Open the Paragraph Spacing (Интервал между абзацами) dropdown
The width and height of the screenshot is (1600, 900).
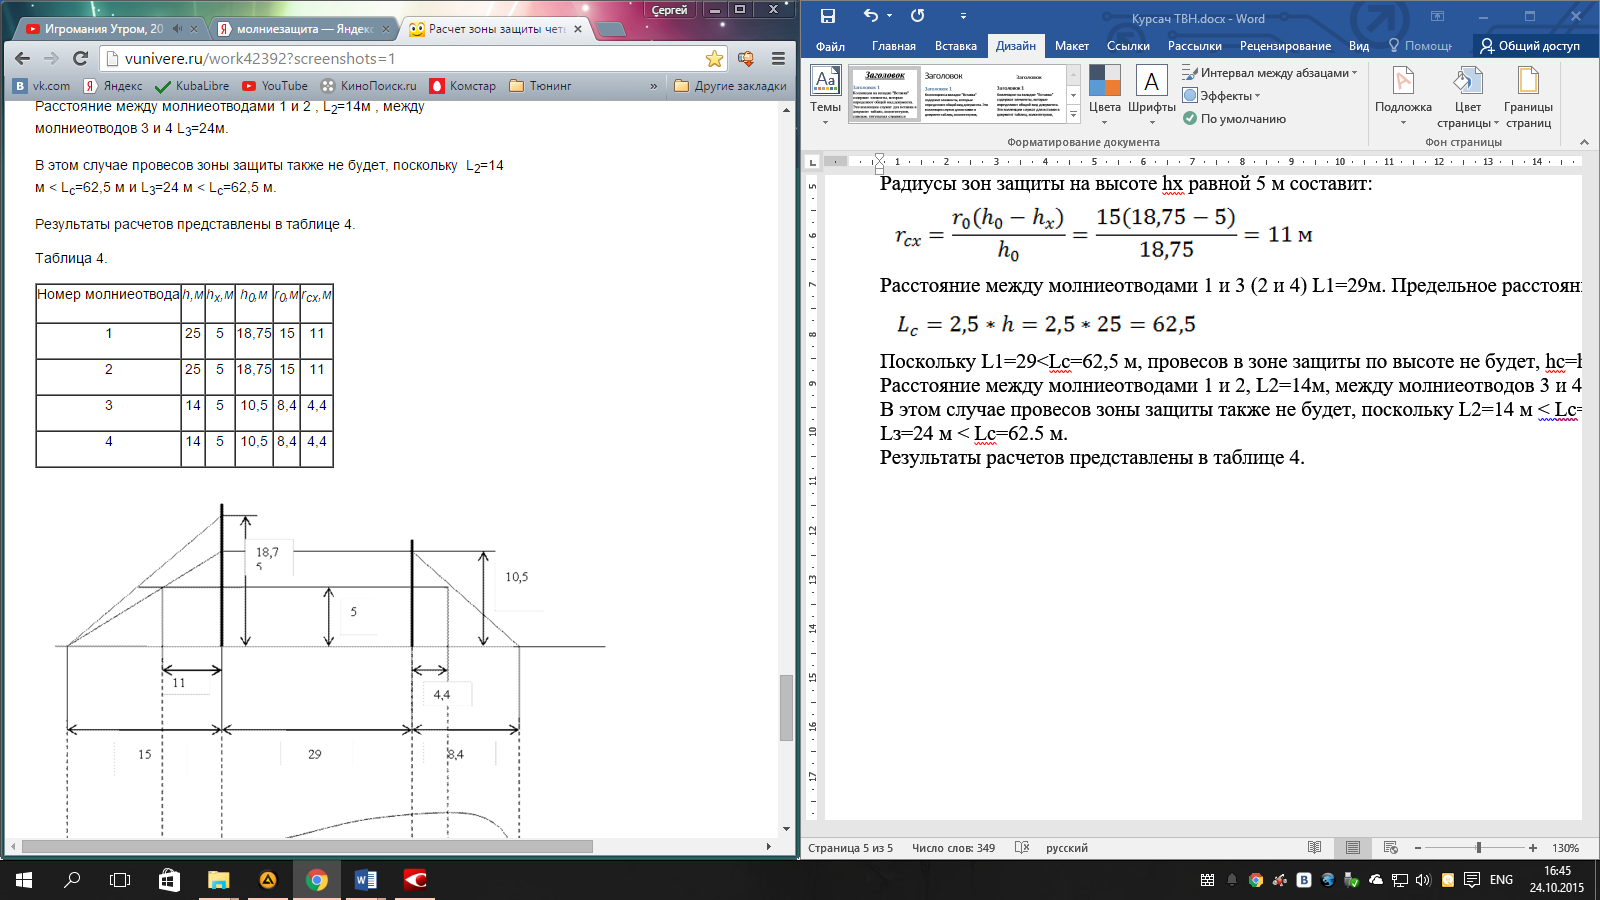[x=1270, y=73]
